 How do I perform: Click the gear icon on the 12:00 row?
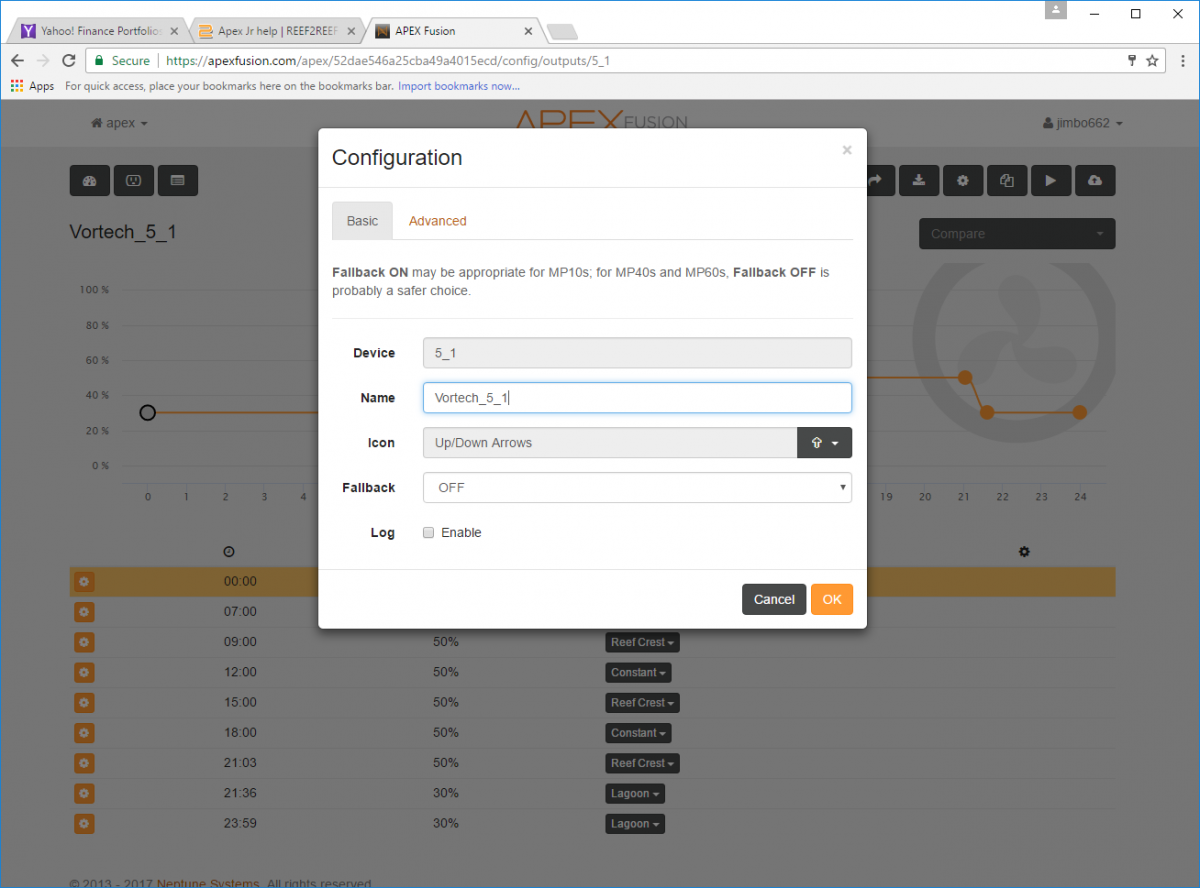[84, 672]
